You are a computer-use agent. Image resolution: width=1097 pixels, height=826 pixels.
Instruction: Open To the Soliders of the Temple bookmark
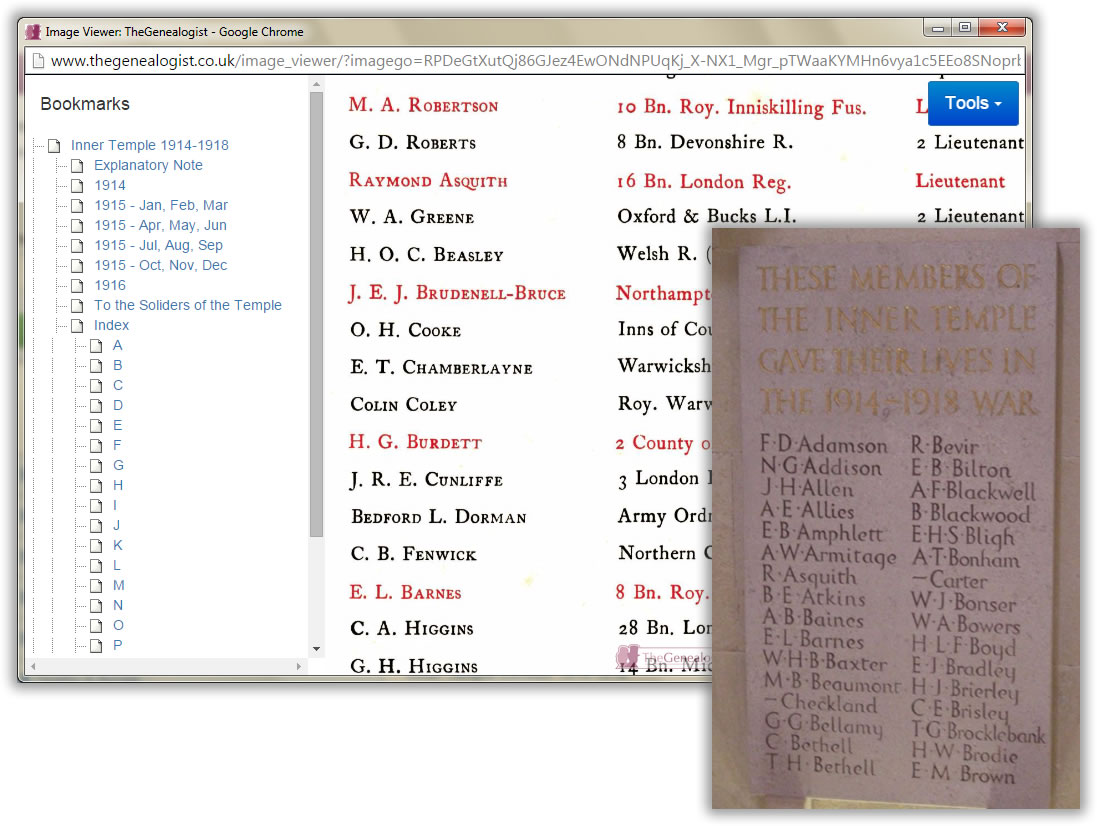[x=187, y=305]
